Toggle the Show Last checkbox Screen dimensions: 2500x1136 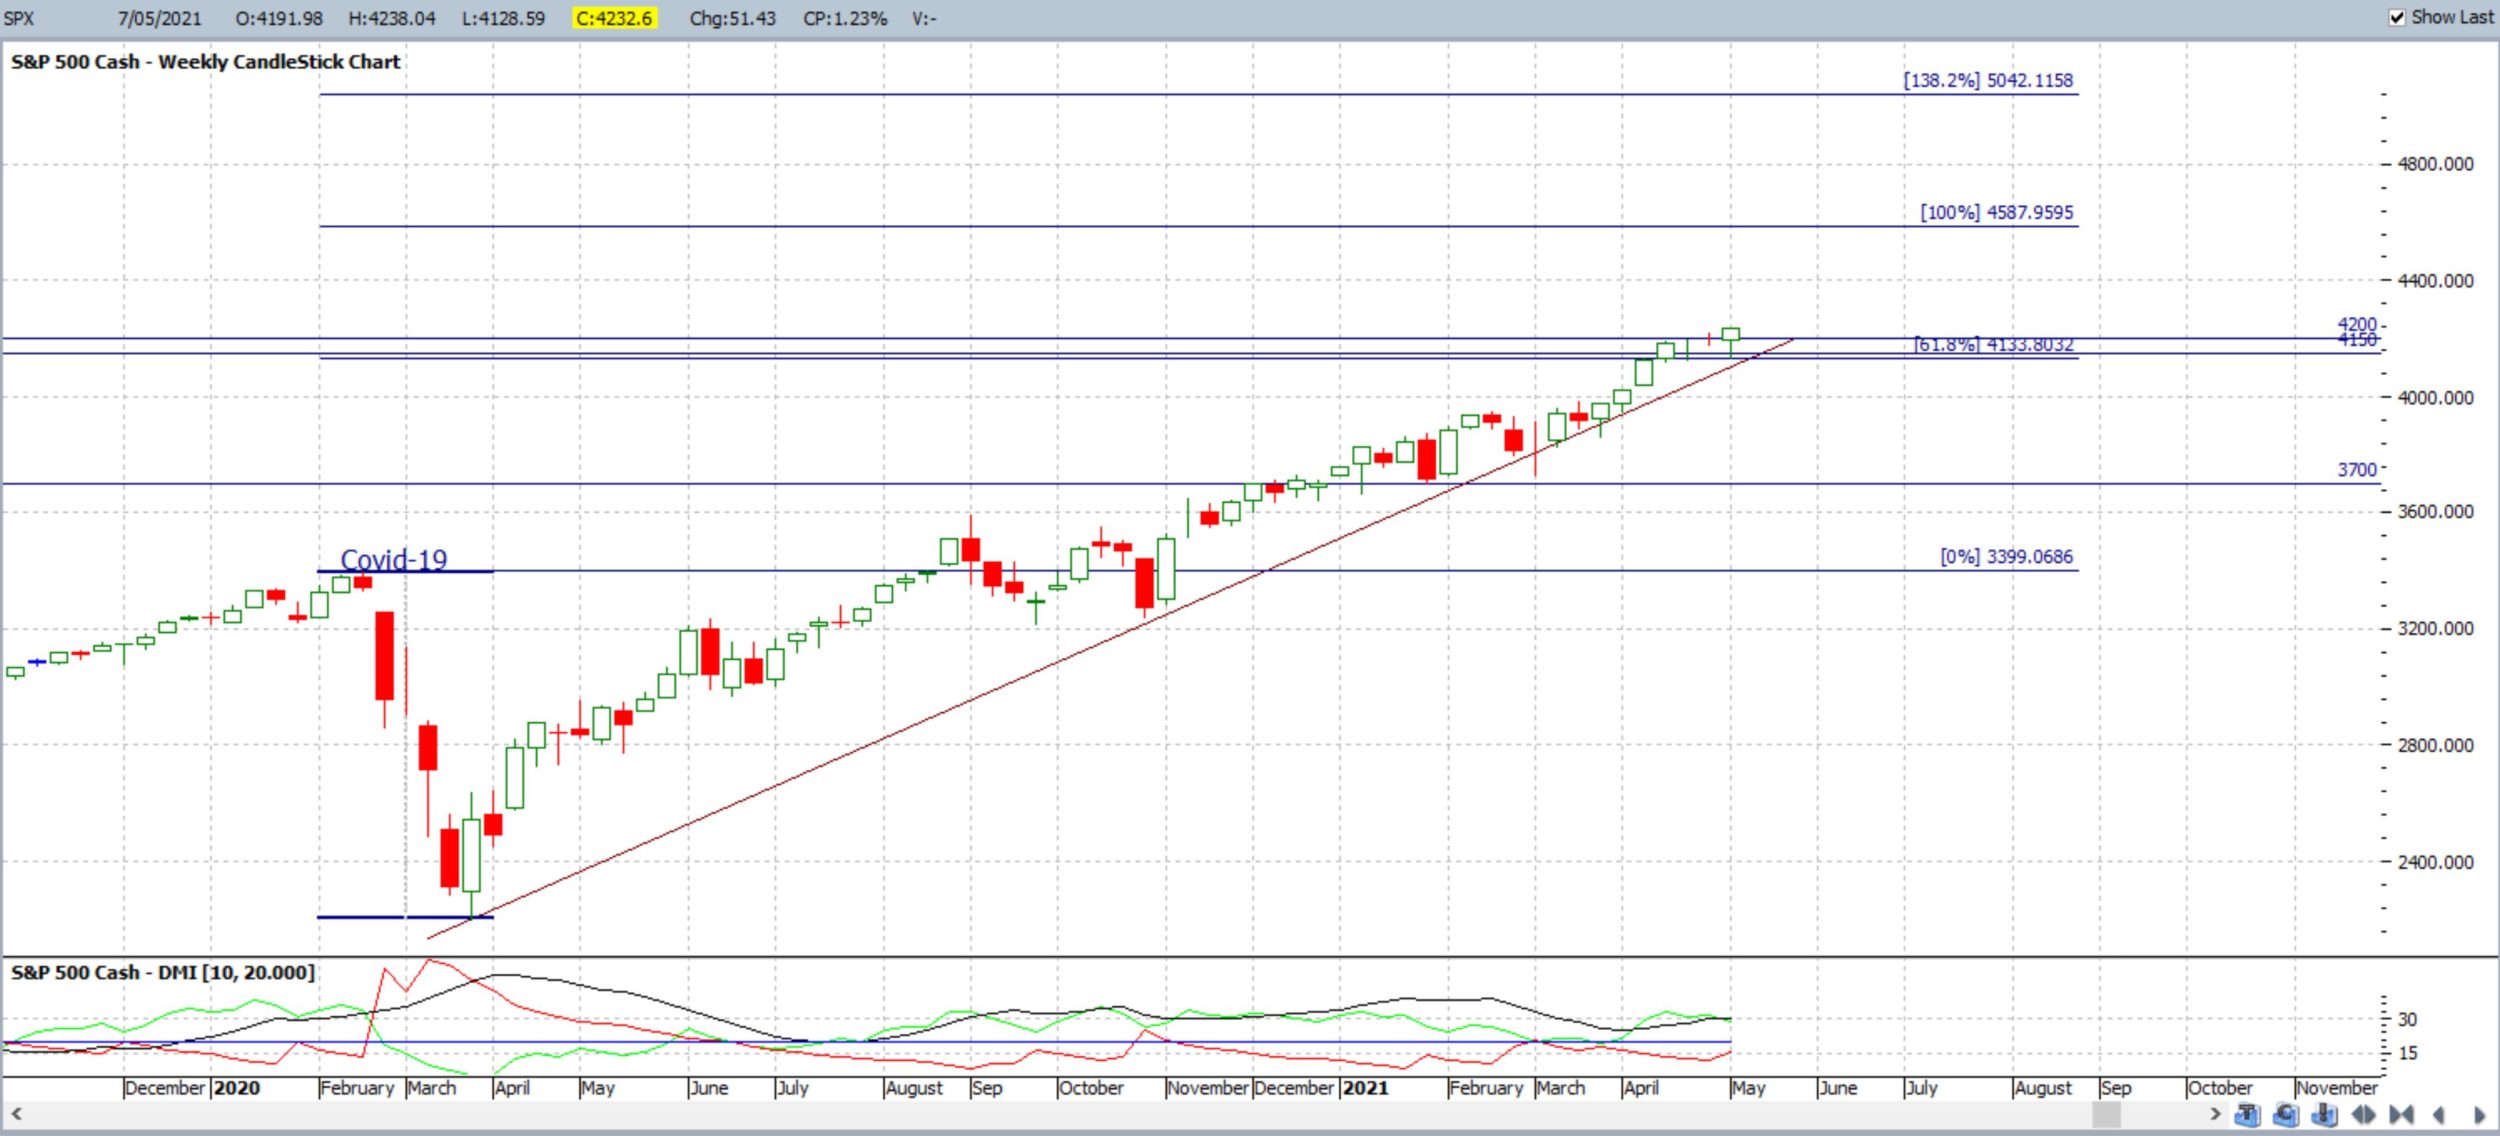(x=2397, y=17)
